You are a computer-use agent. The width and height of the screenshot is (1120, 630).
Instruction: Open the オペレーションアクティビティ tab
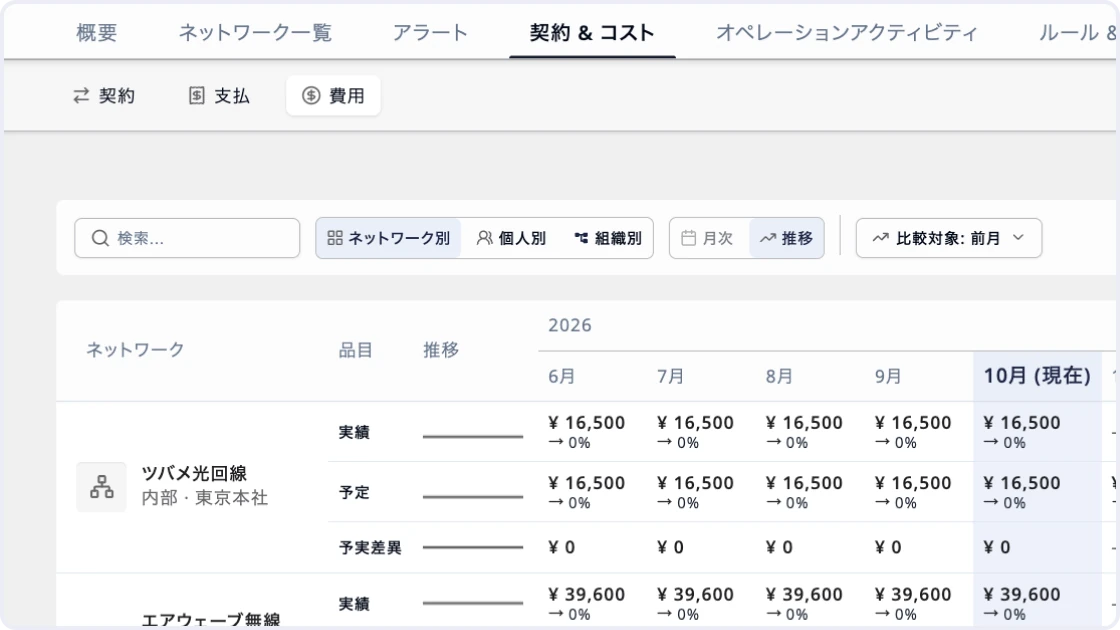click(846, 33)
